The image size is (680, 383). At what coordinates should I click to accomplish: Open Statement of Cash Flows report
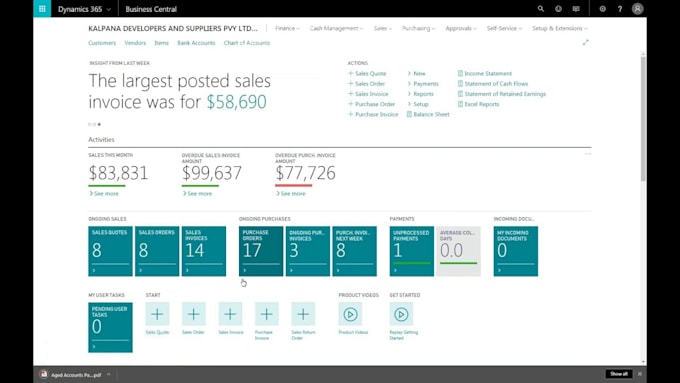(493, 84)
